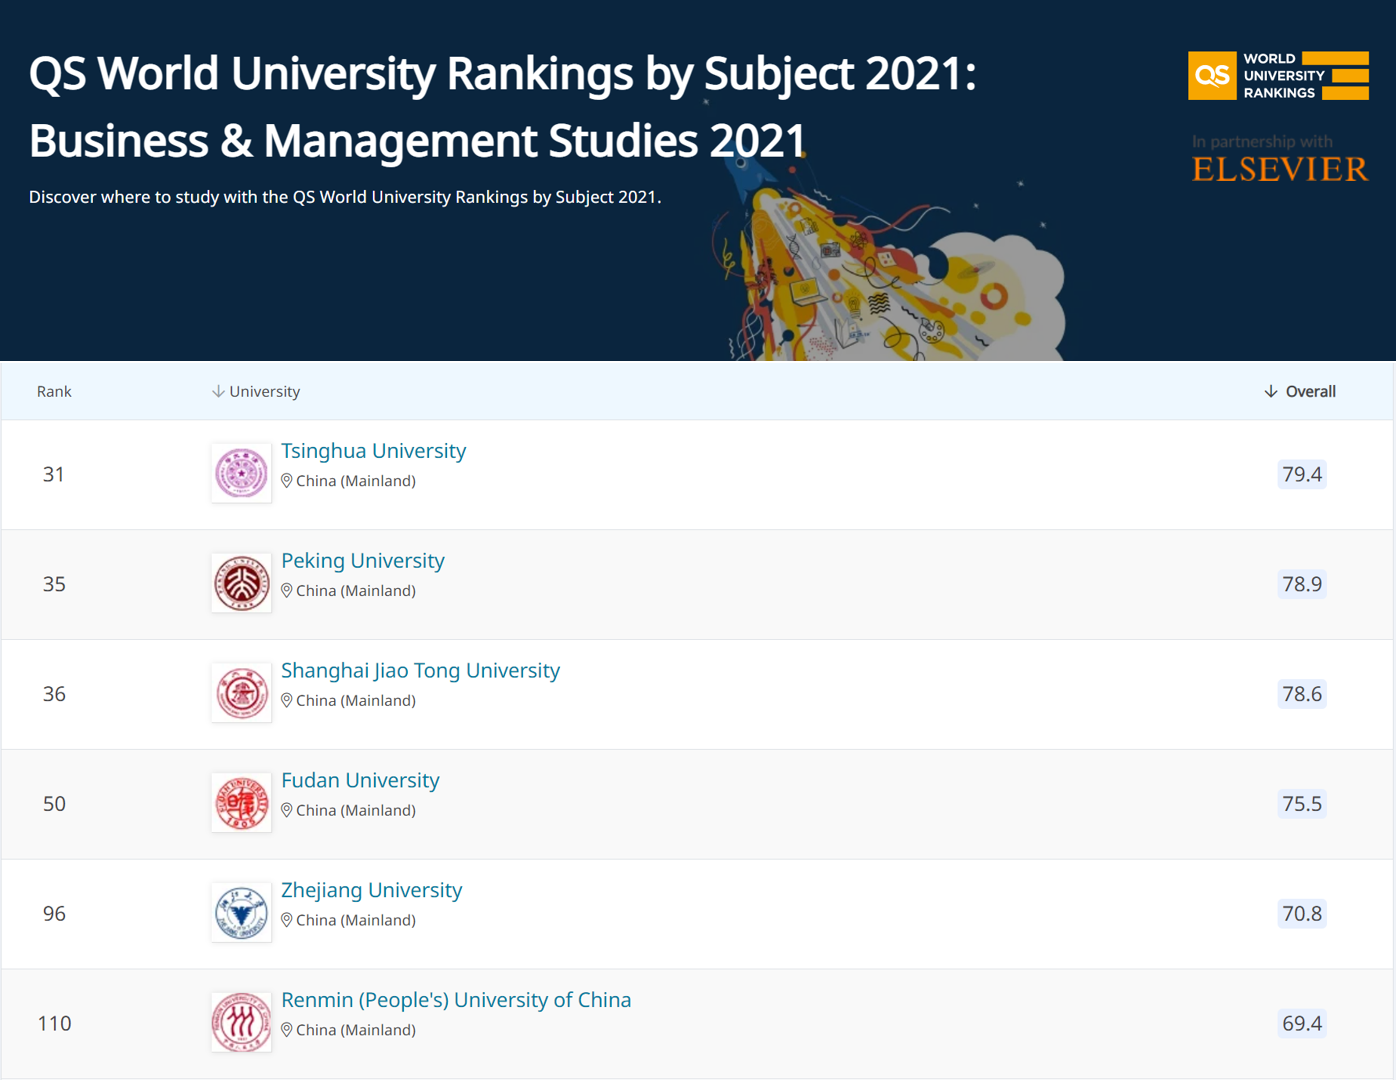Screen dimensions: 1396x1080
Task: Click overall score 75.5
Action: coord(1302,804)
